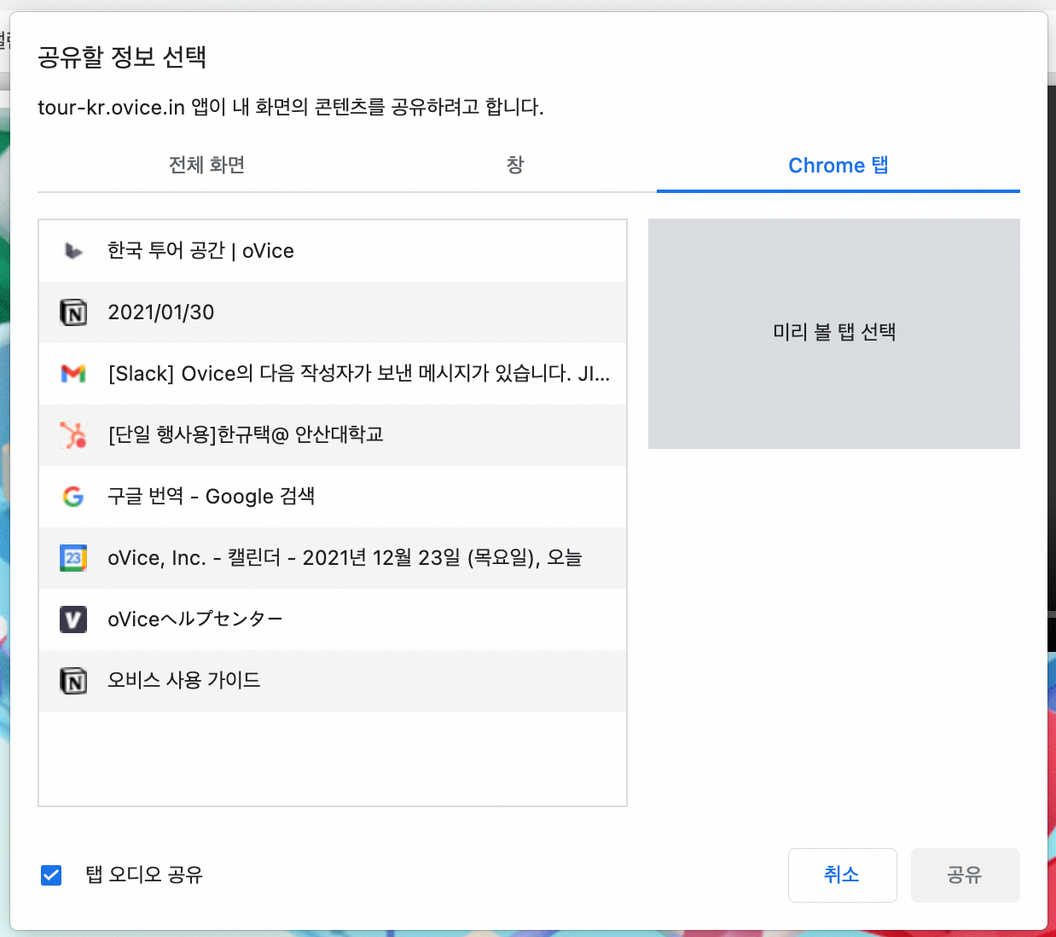The width and height of the screenshot is (1056, 937).
Task: Click the 미리 볼 탭 선택 preview area
Action: (x=834, y=333)
